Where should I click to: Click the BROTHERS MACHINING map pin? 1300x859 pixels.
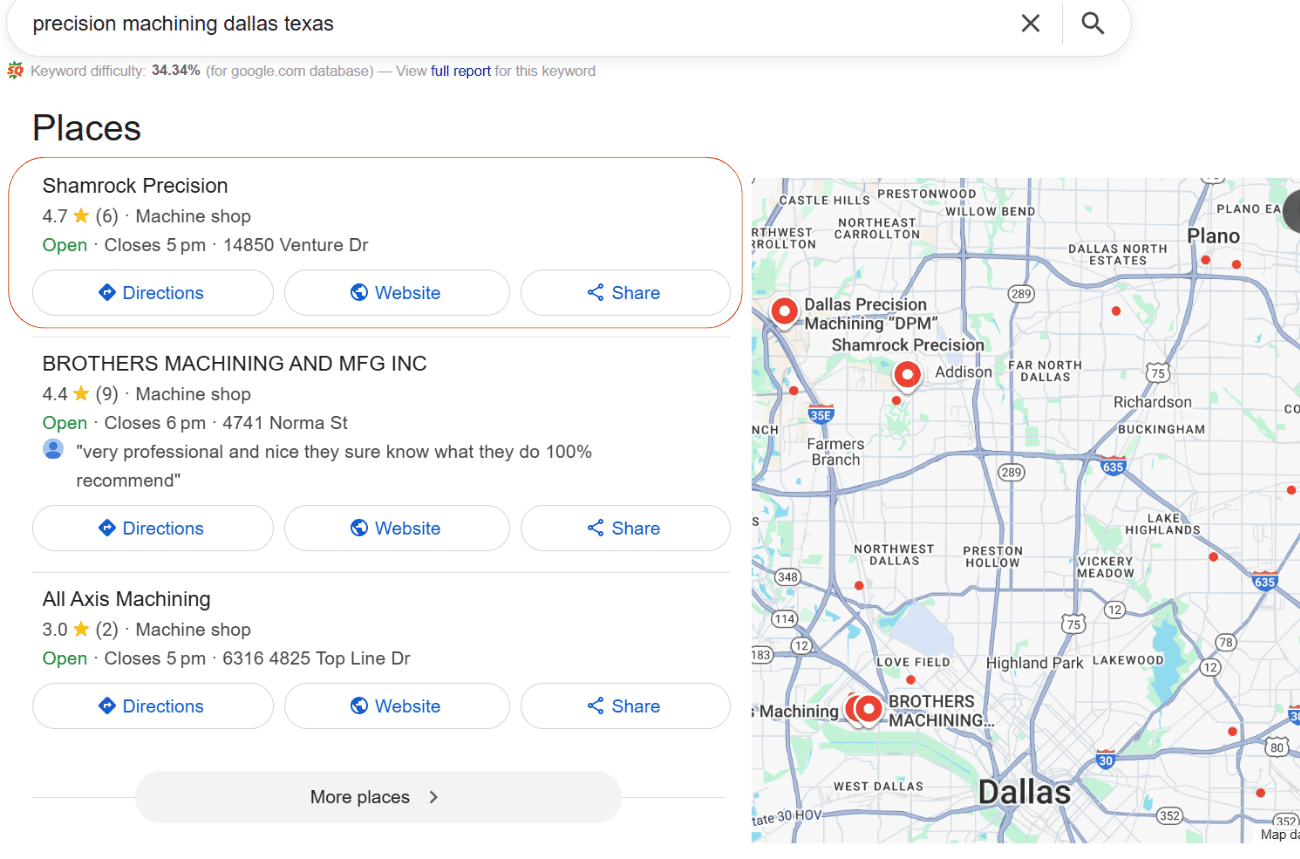point(869,709)
